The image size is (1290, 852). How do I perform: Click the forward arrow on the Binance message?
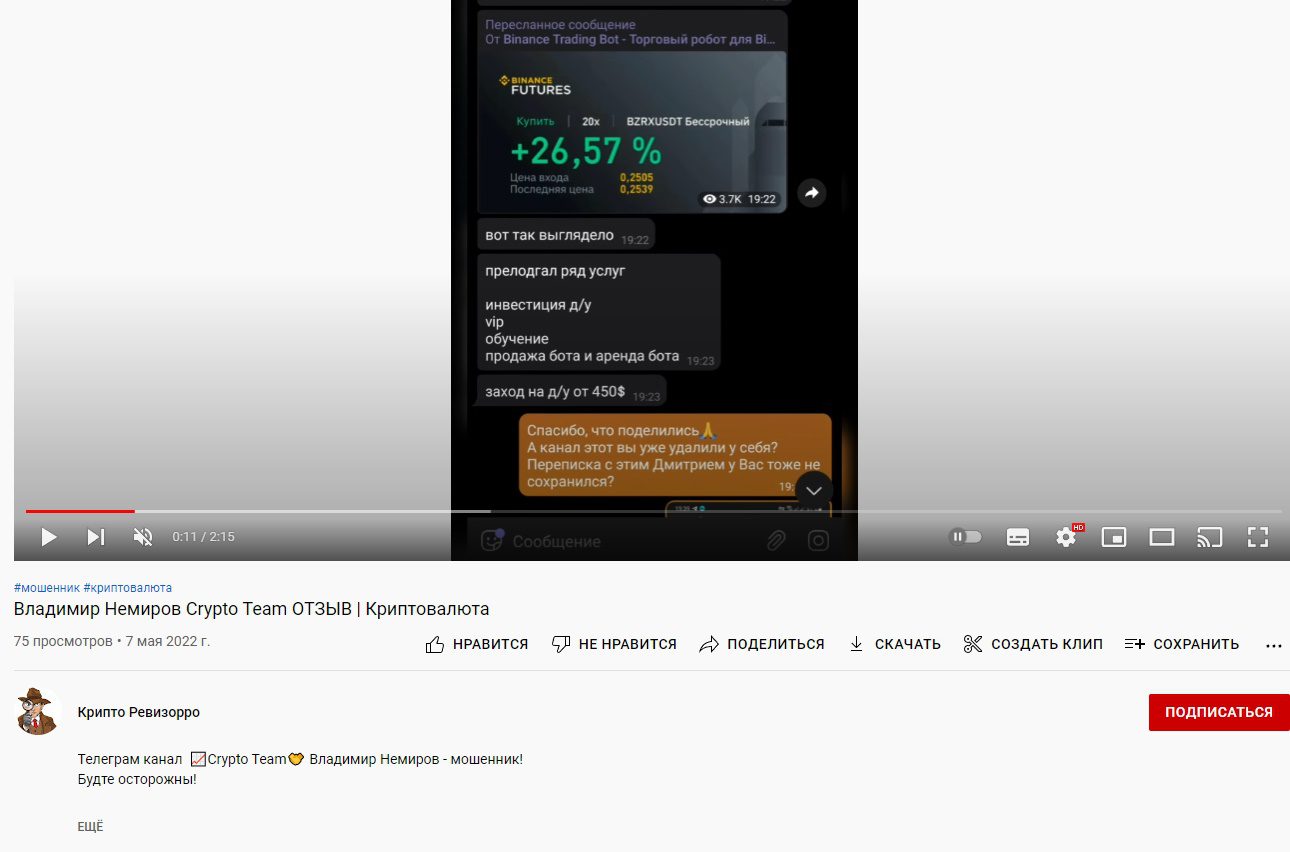click(x=811, y=193)
